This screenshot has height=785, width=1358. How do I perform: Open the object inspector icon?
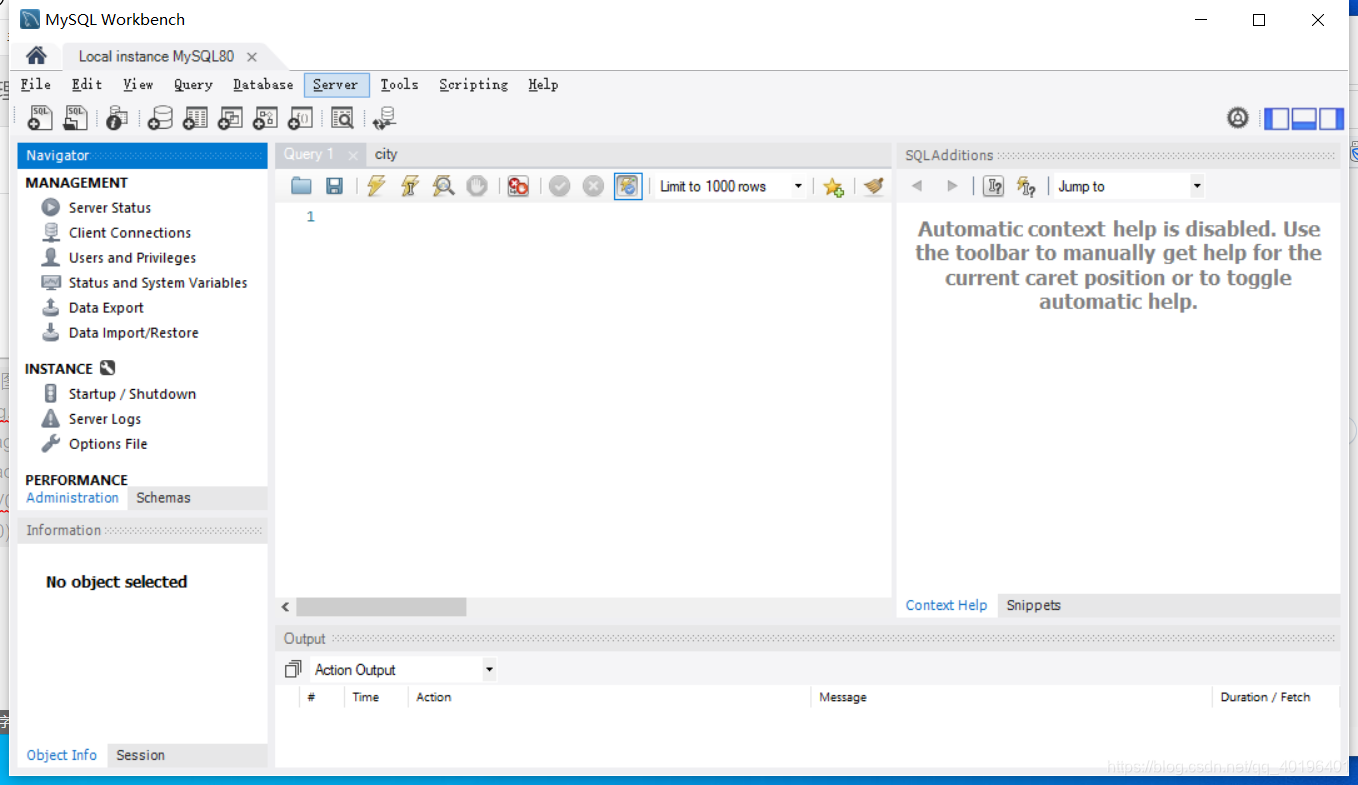pos(117,118)
